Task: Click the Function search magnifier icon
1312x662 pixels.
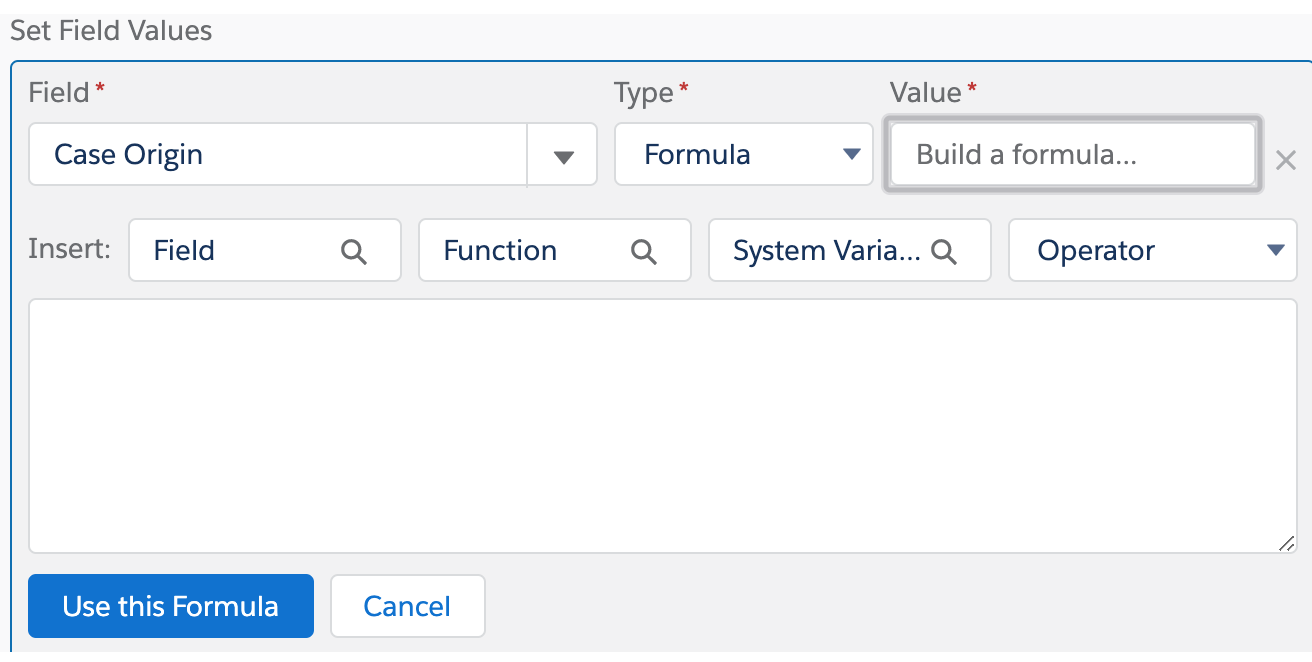Action: click(x=644, y=250)
